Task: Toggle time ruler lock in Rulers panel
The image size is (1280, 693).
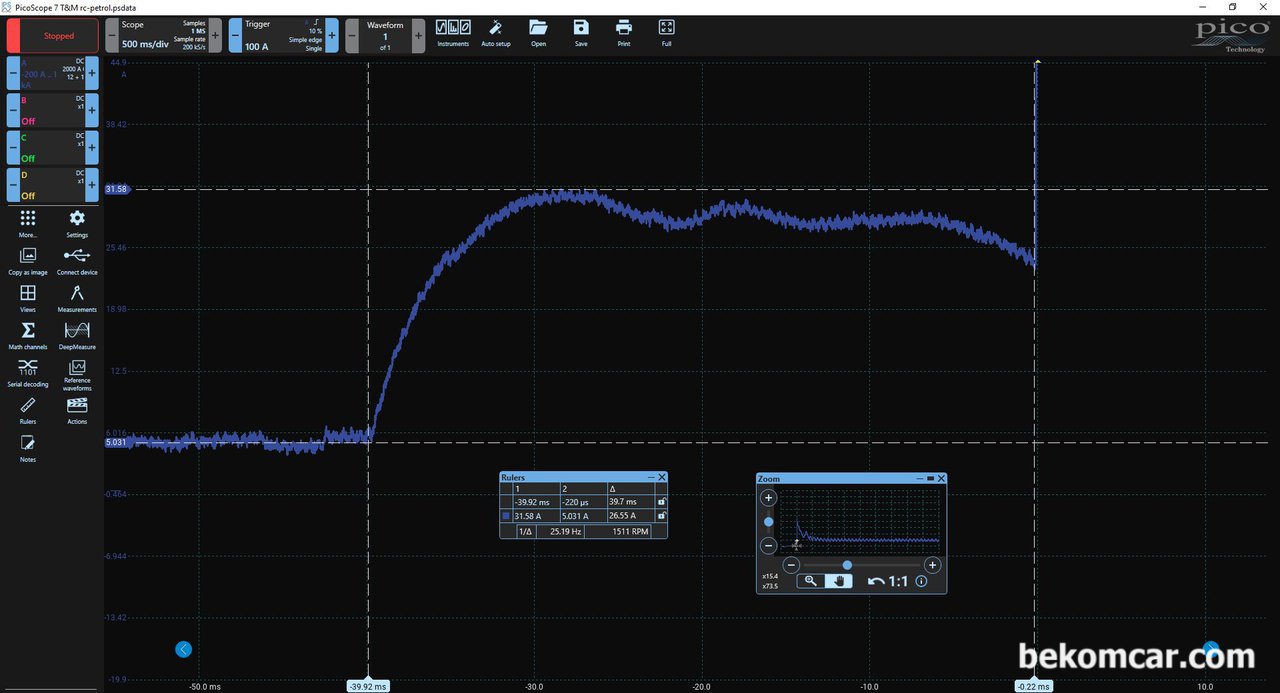Action: pos(661,502)
